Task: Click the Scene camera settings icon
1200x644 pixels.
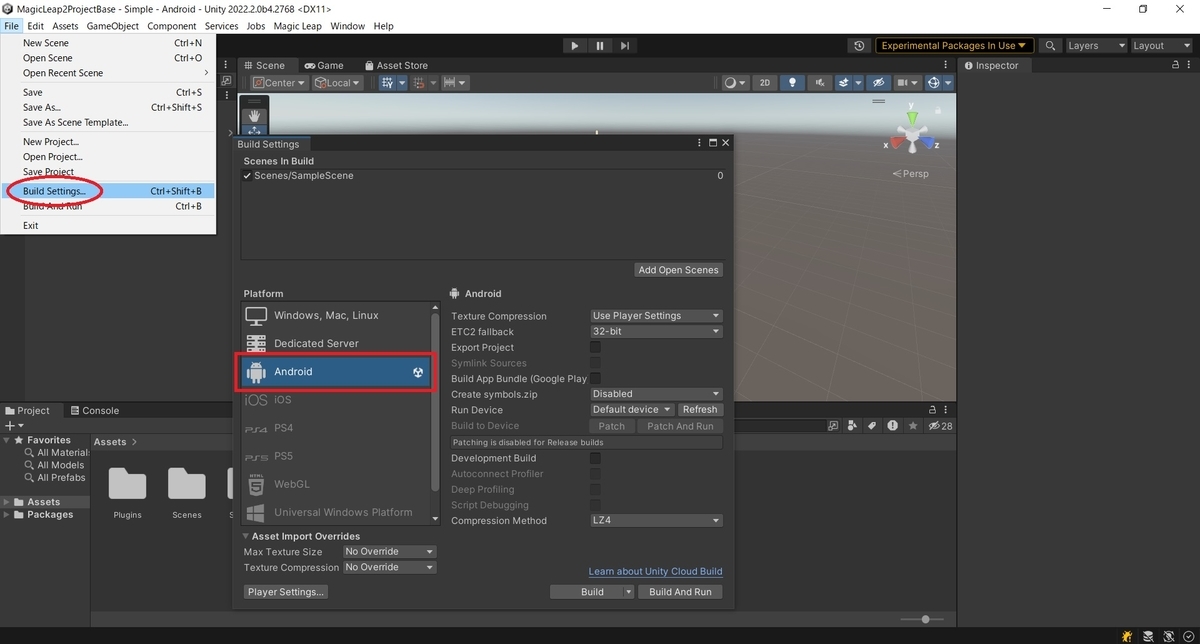Action: tap(907, 83)
